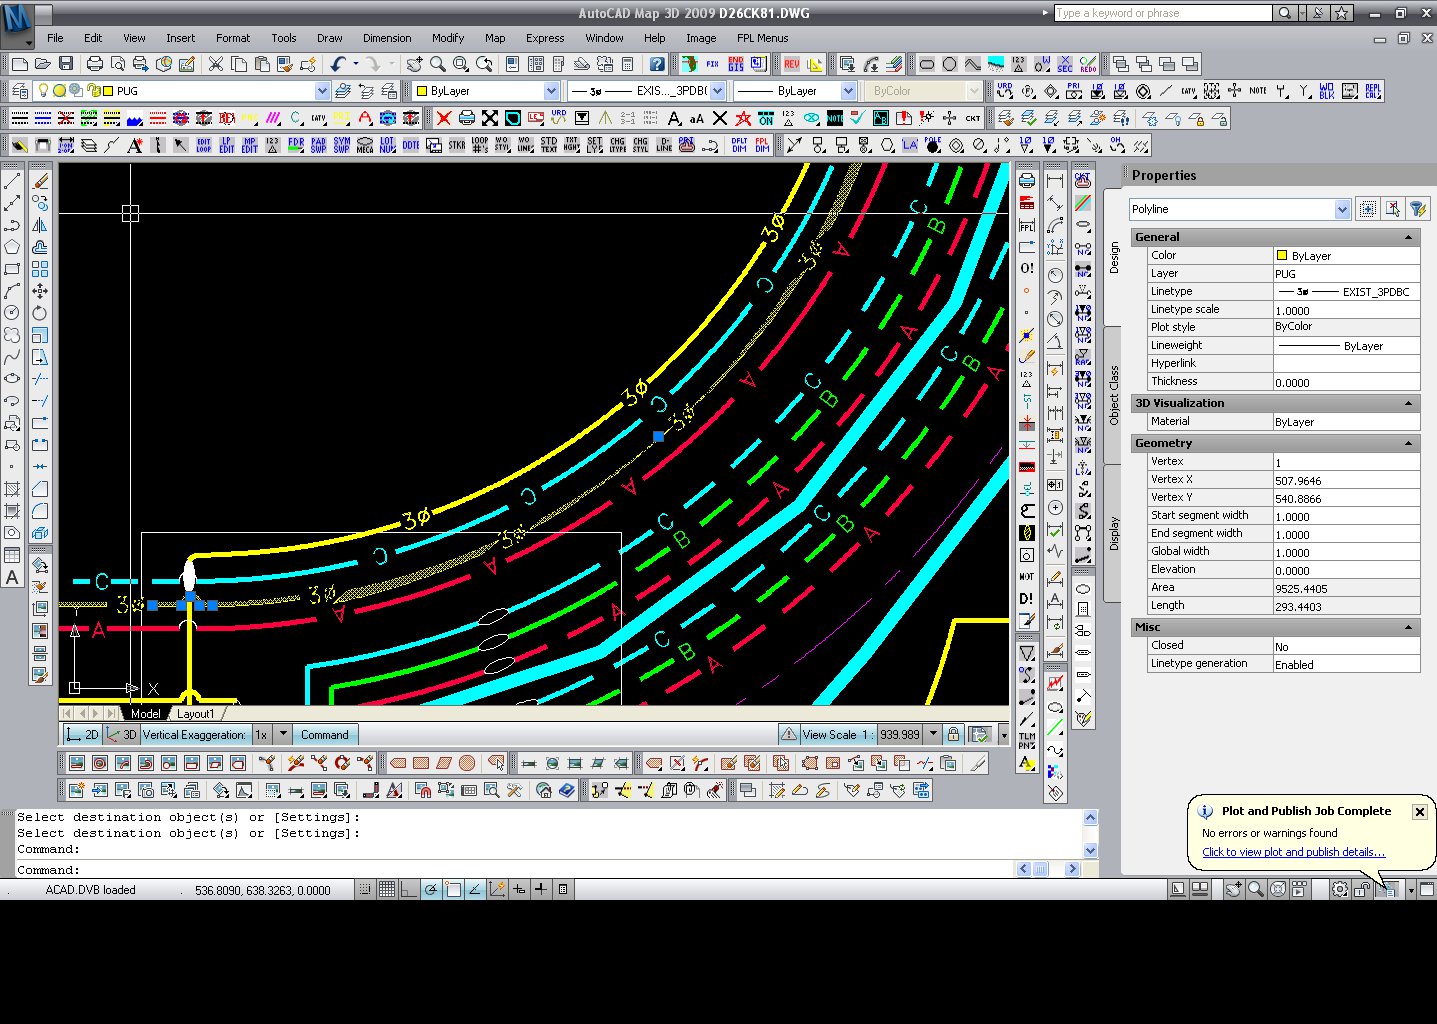Open the Modify menu
Screen dimensions: 1437x1024
(448, 38)
